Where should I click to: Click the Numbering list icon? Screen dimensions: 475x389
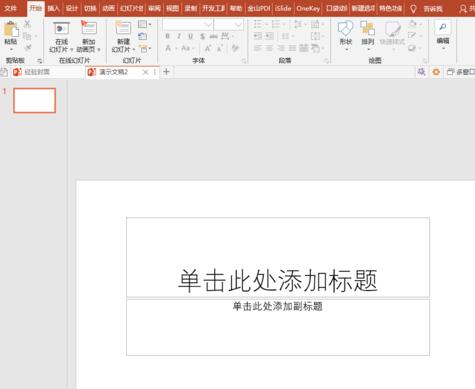(276, 24)
